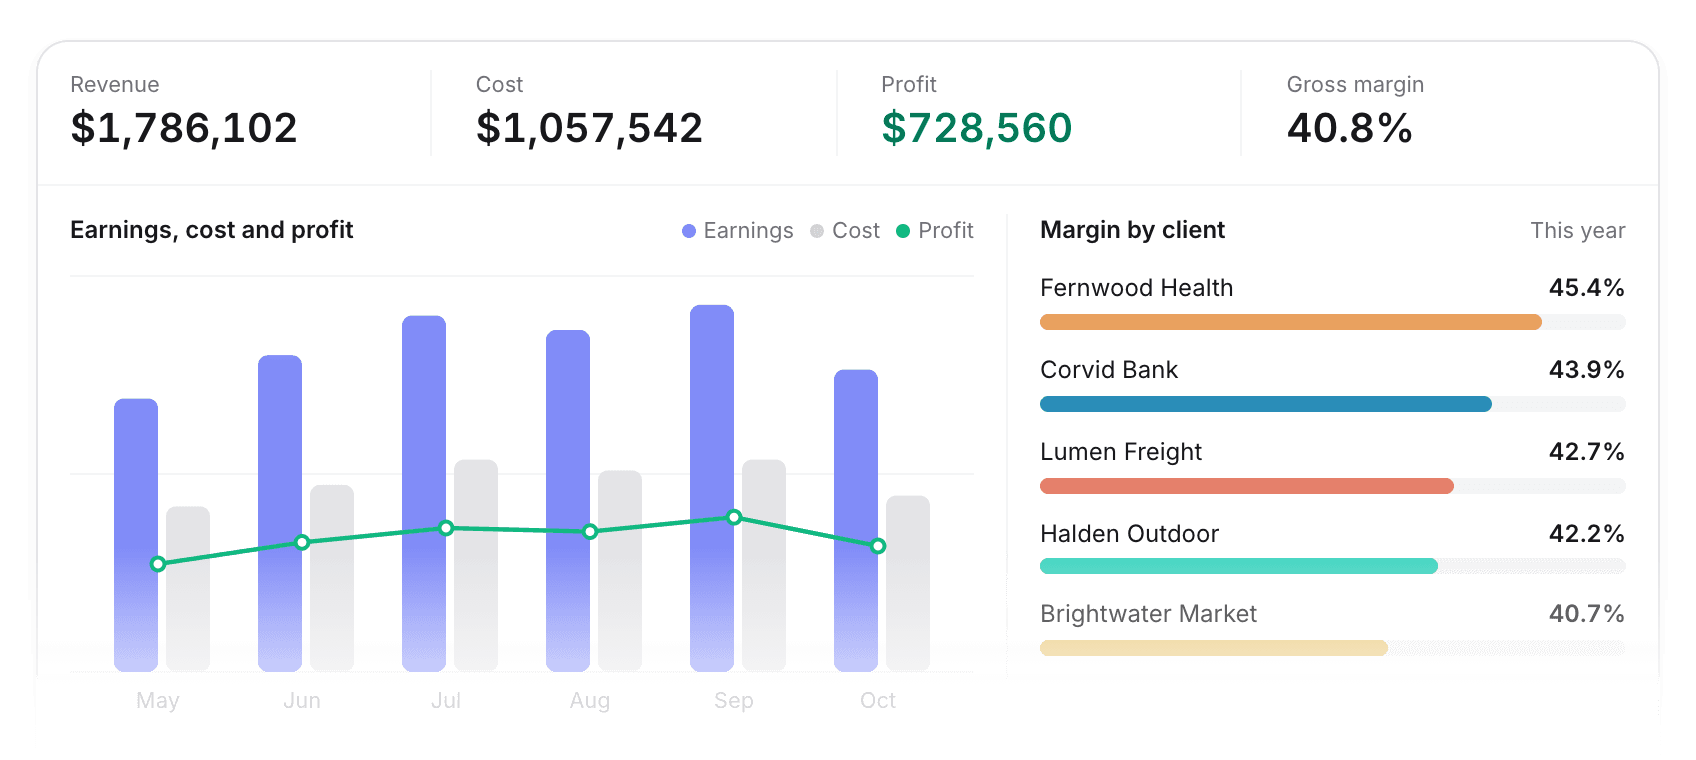The height and width of the screenshot is (760, 1696).
Task: Click the Oct profit line point
Action: [878, 546]
